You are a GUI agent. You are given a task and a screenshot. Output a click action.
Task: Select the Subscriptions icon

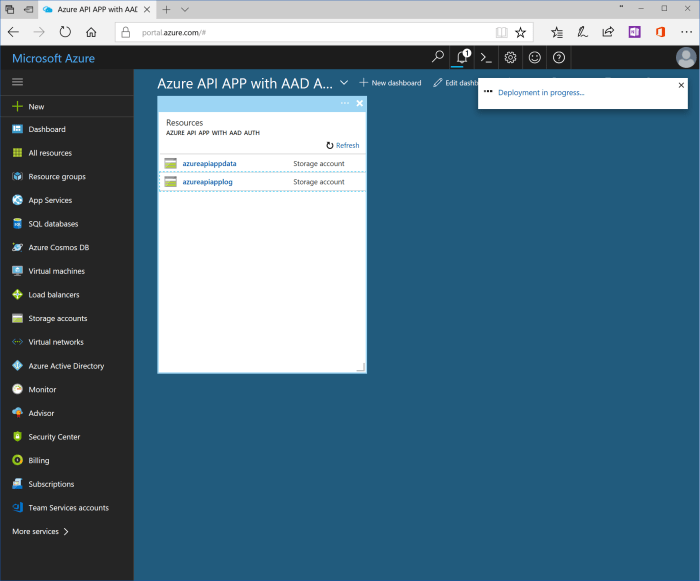(x=17, y=484)
